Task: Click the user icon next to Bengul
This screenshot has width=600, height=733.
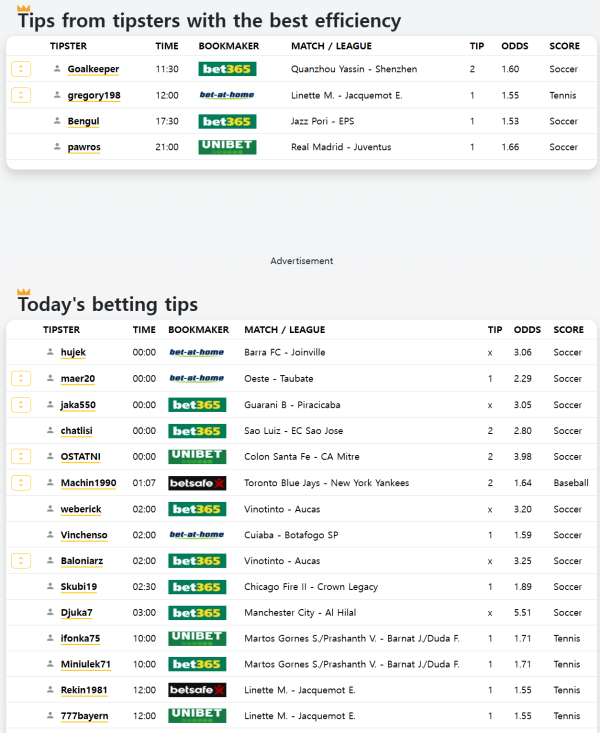Action: tap(57, 121)
